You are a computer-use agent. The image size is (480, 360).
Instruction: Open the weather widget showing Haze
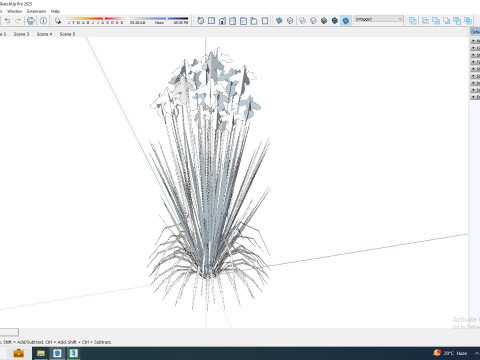point(450,353)
